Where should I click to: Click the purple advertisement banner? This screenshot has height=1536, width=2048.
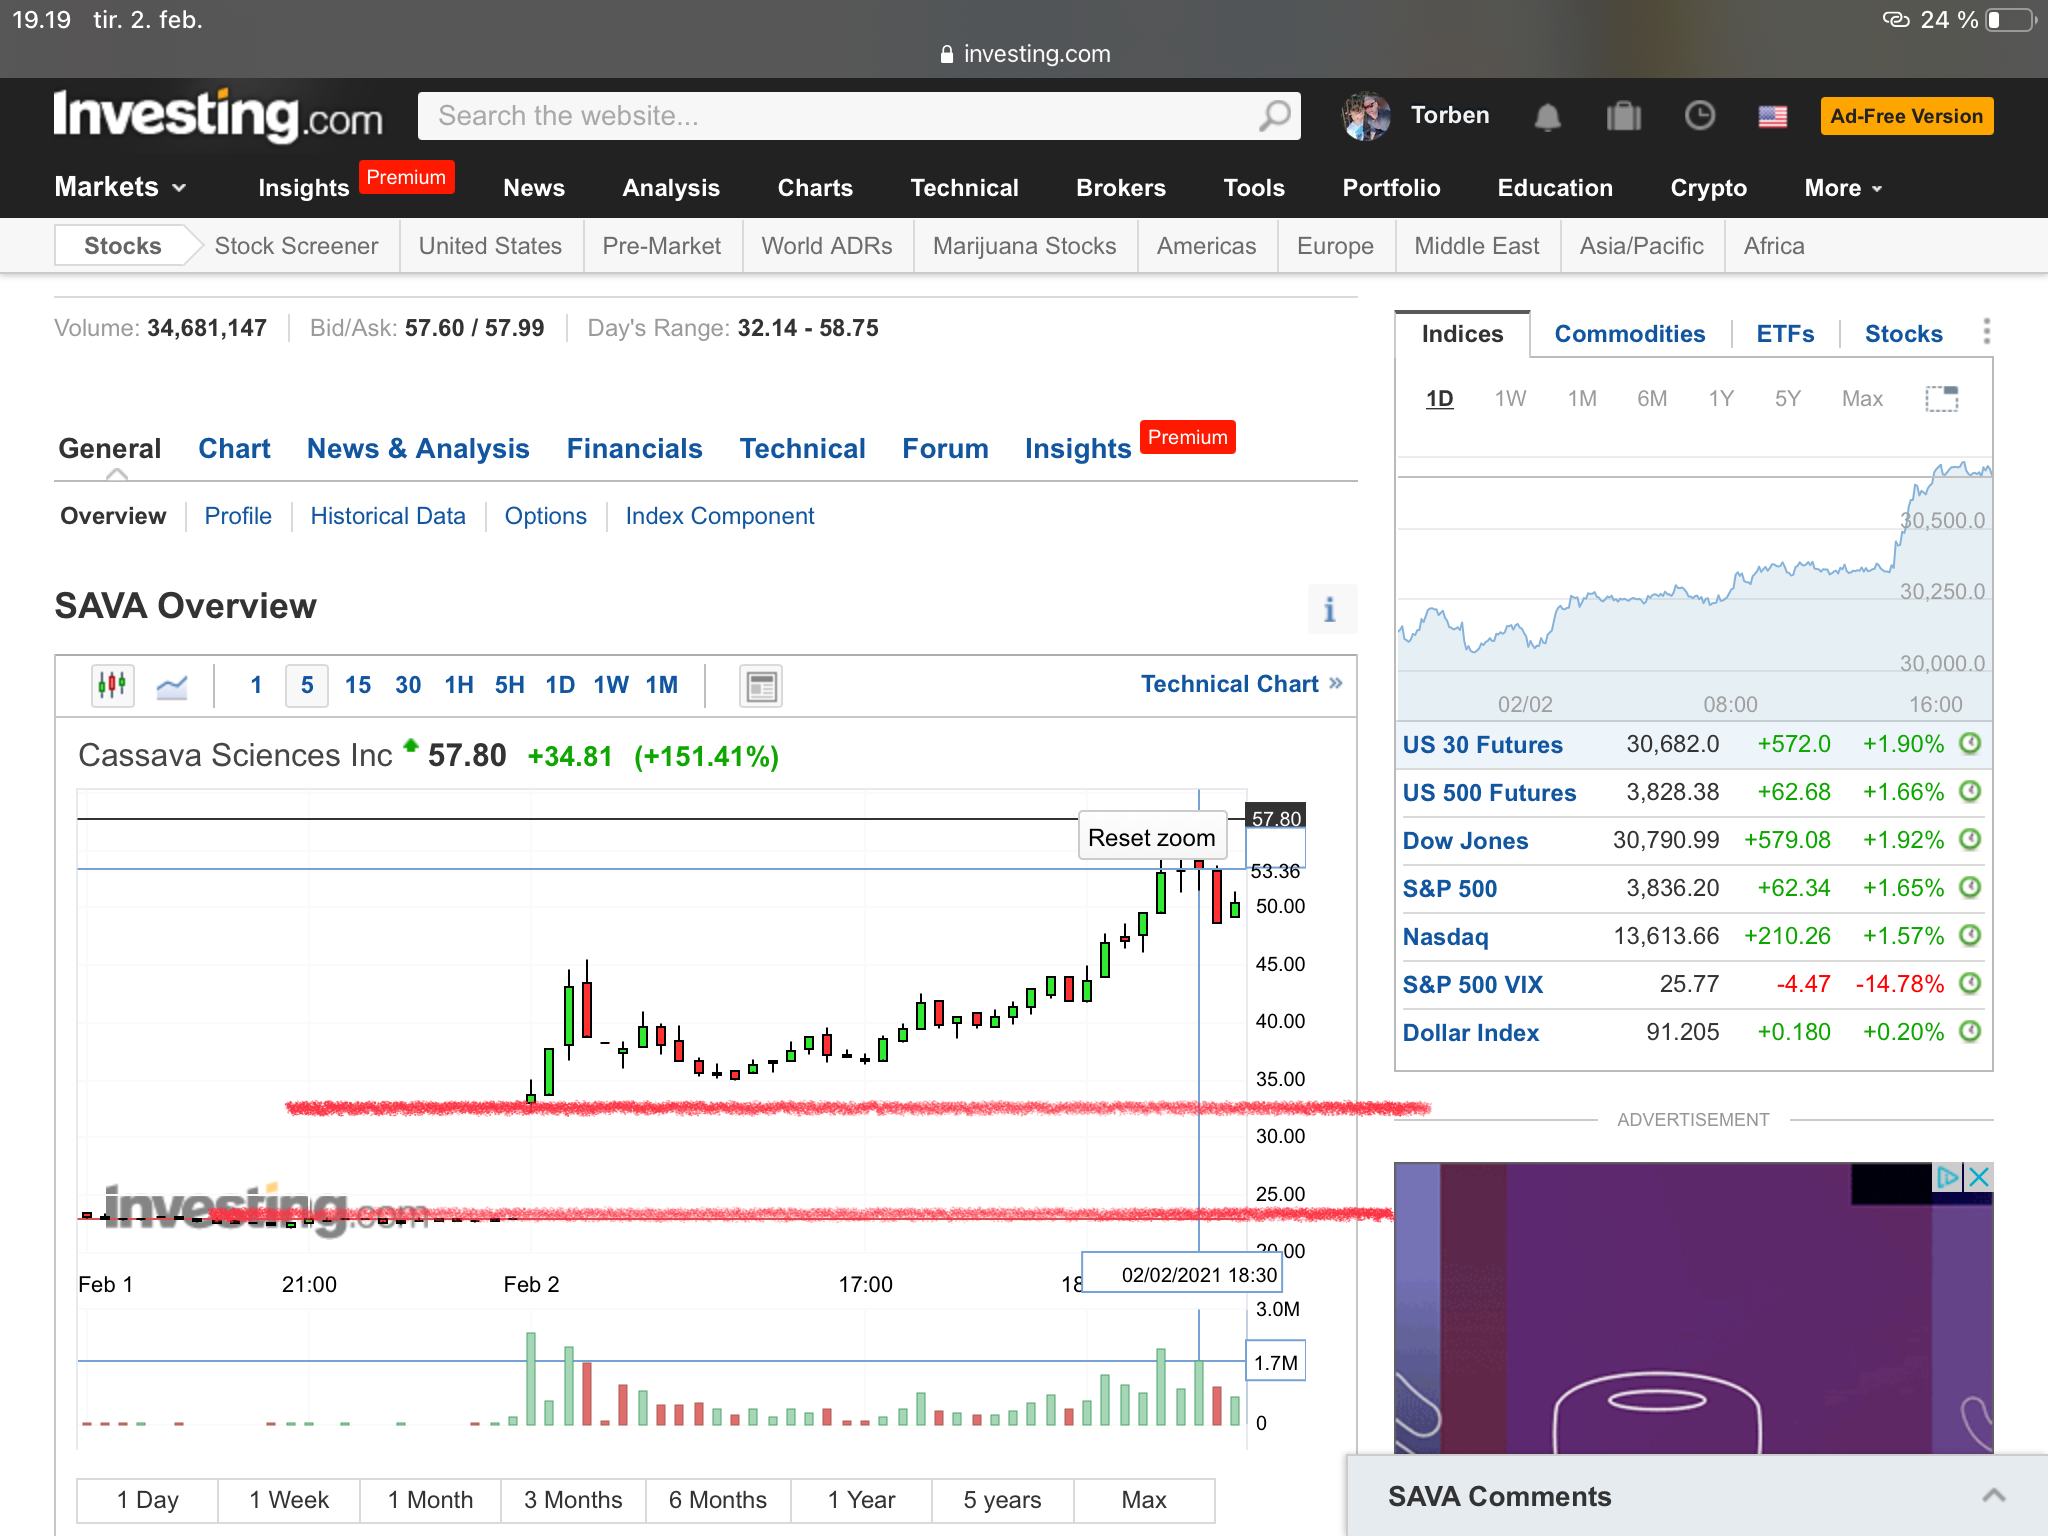pos(1693,1308)
